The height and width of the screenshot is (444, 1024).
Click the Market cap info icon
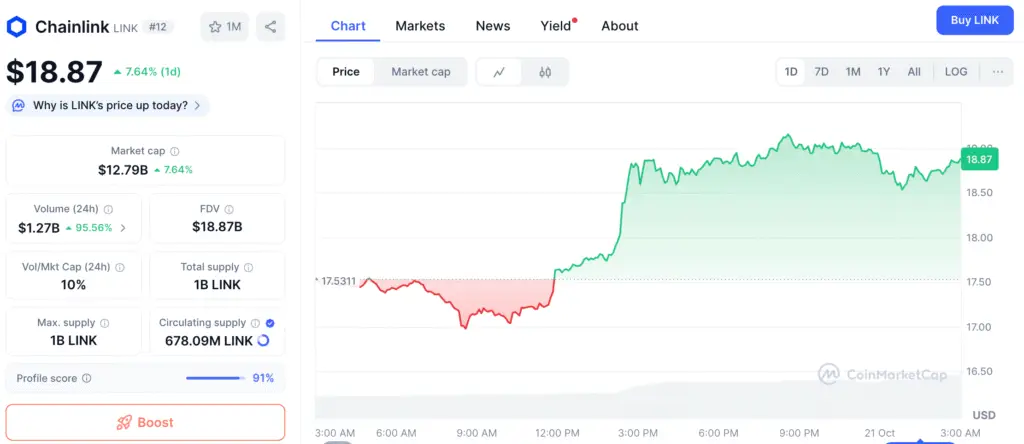click(x=175, y=151)
